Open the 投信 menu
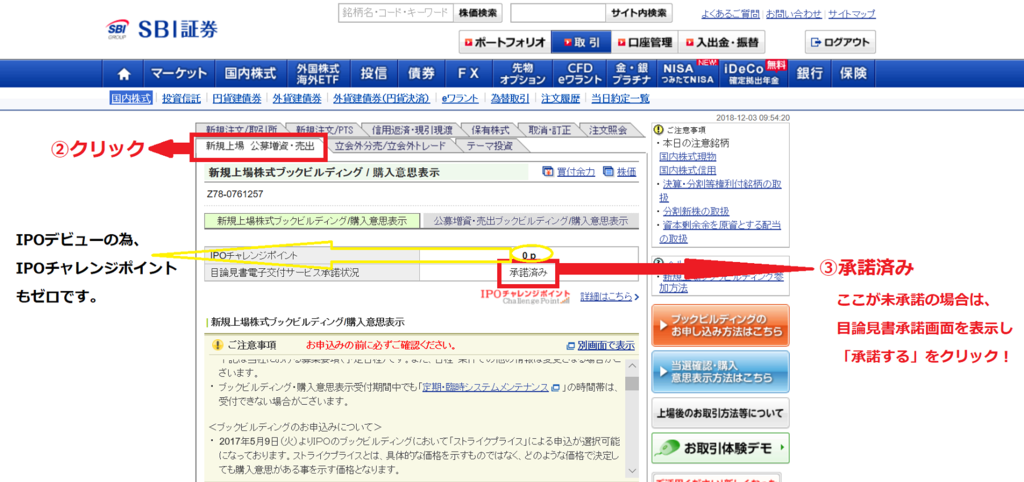Viewport: 1024px width, 482px height. click(374, 74)
